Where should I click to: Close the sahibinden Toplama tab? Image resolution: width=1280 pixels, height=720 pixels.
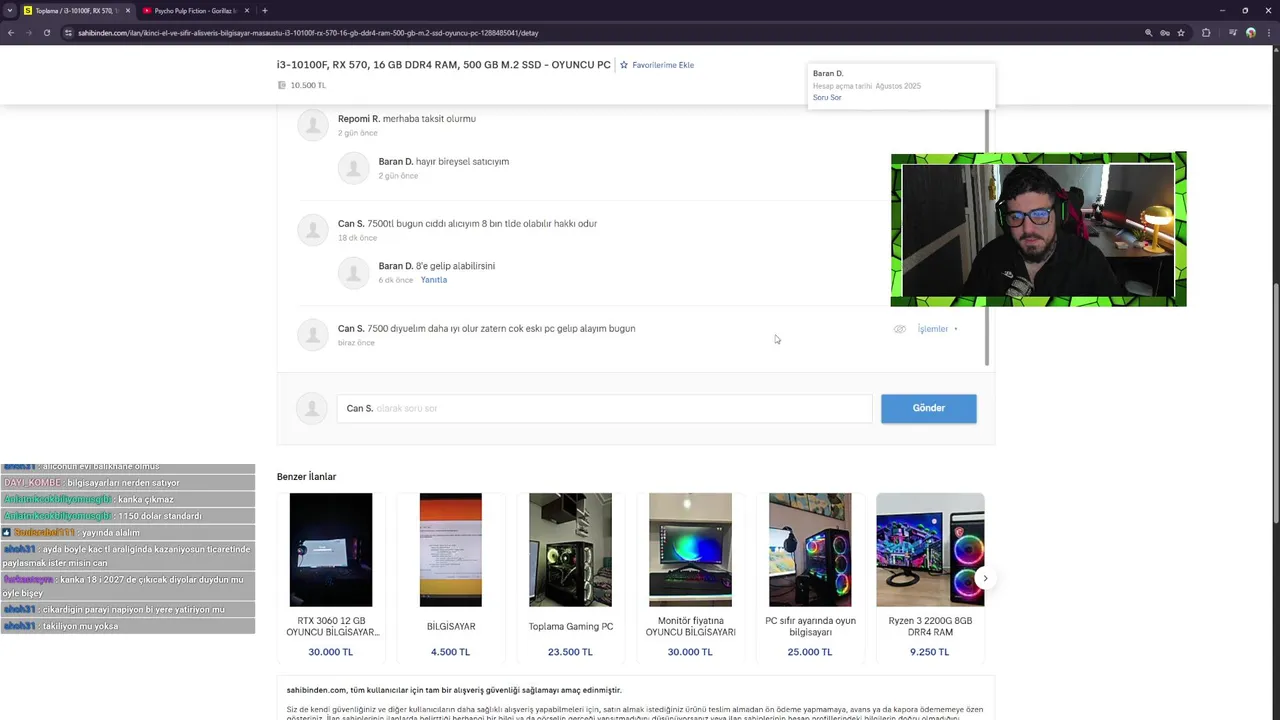pos(128,11)
